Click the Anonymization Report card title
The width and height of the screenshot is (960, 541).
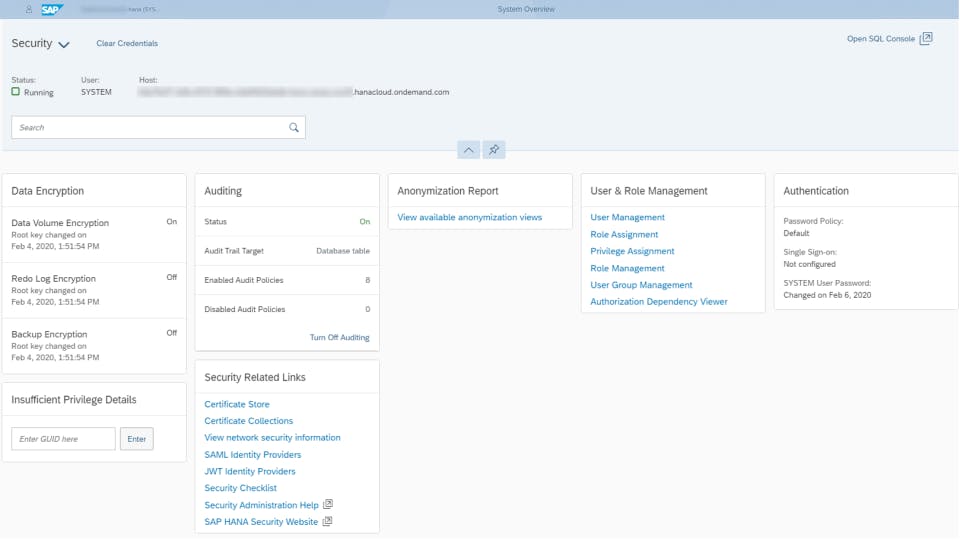(448, 191)
